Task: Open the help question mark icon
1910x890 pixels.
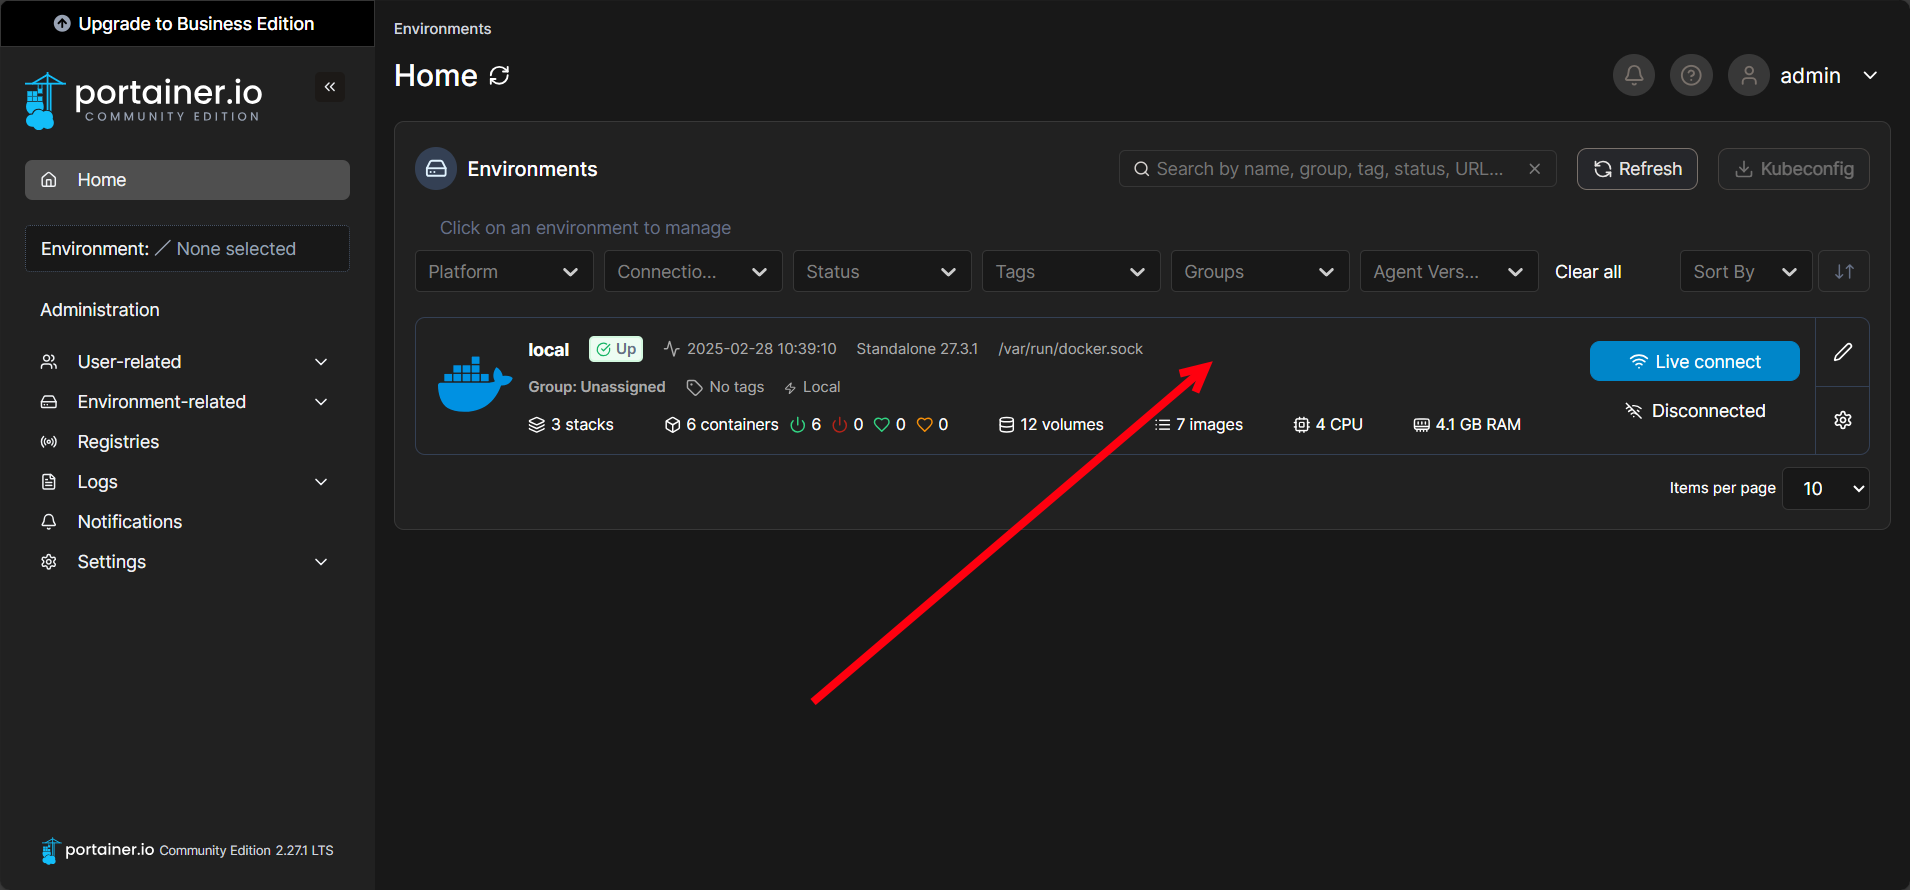Action: 1691,76
